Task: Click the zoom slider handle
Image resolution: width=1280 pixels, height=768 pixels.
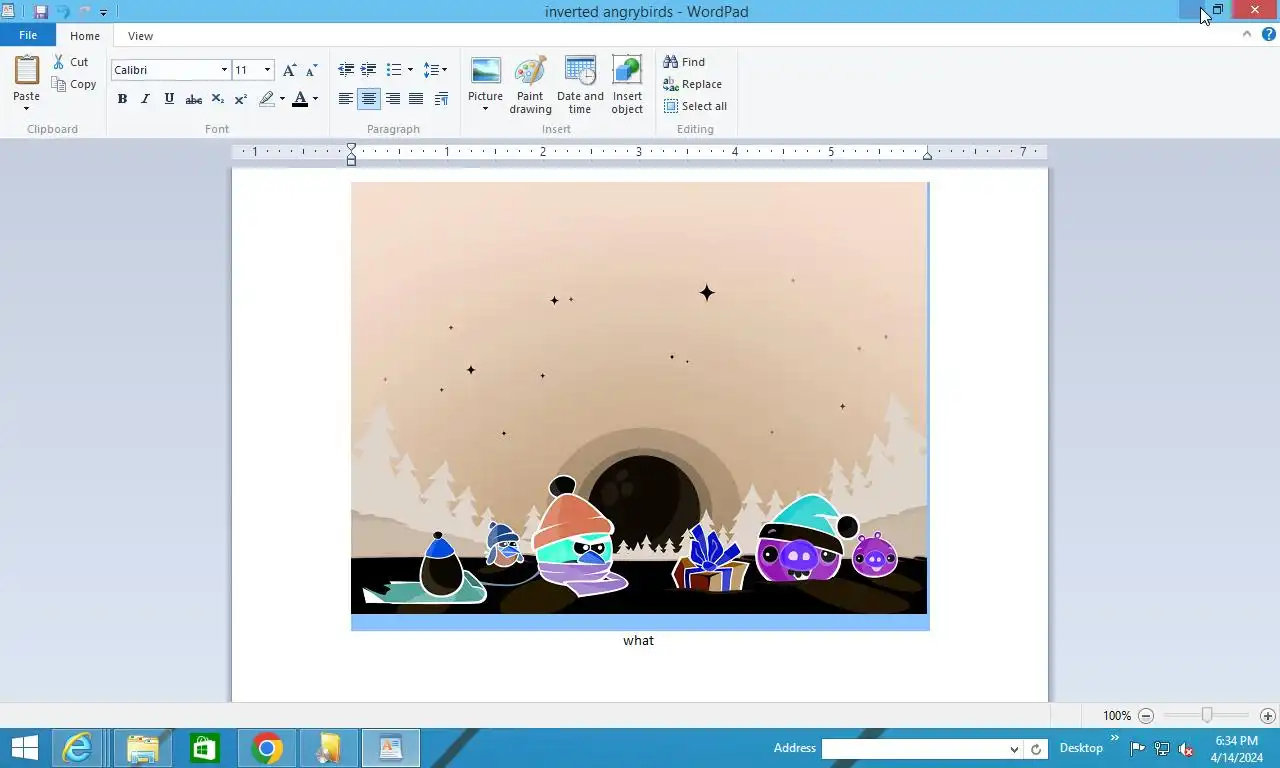Action: (x=1207, y=715)
